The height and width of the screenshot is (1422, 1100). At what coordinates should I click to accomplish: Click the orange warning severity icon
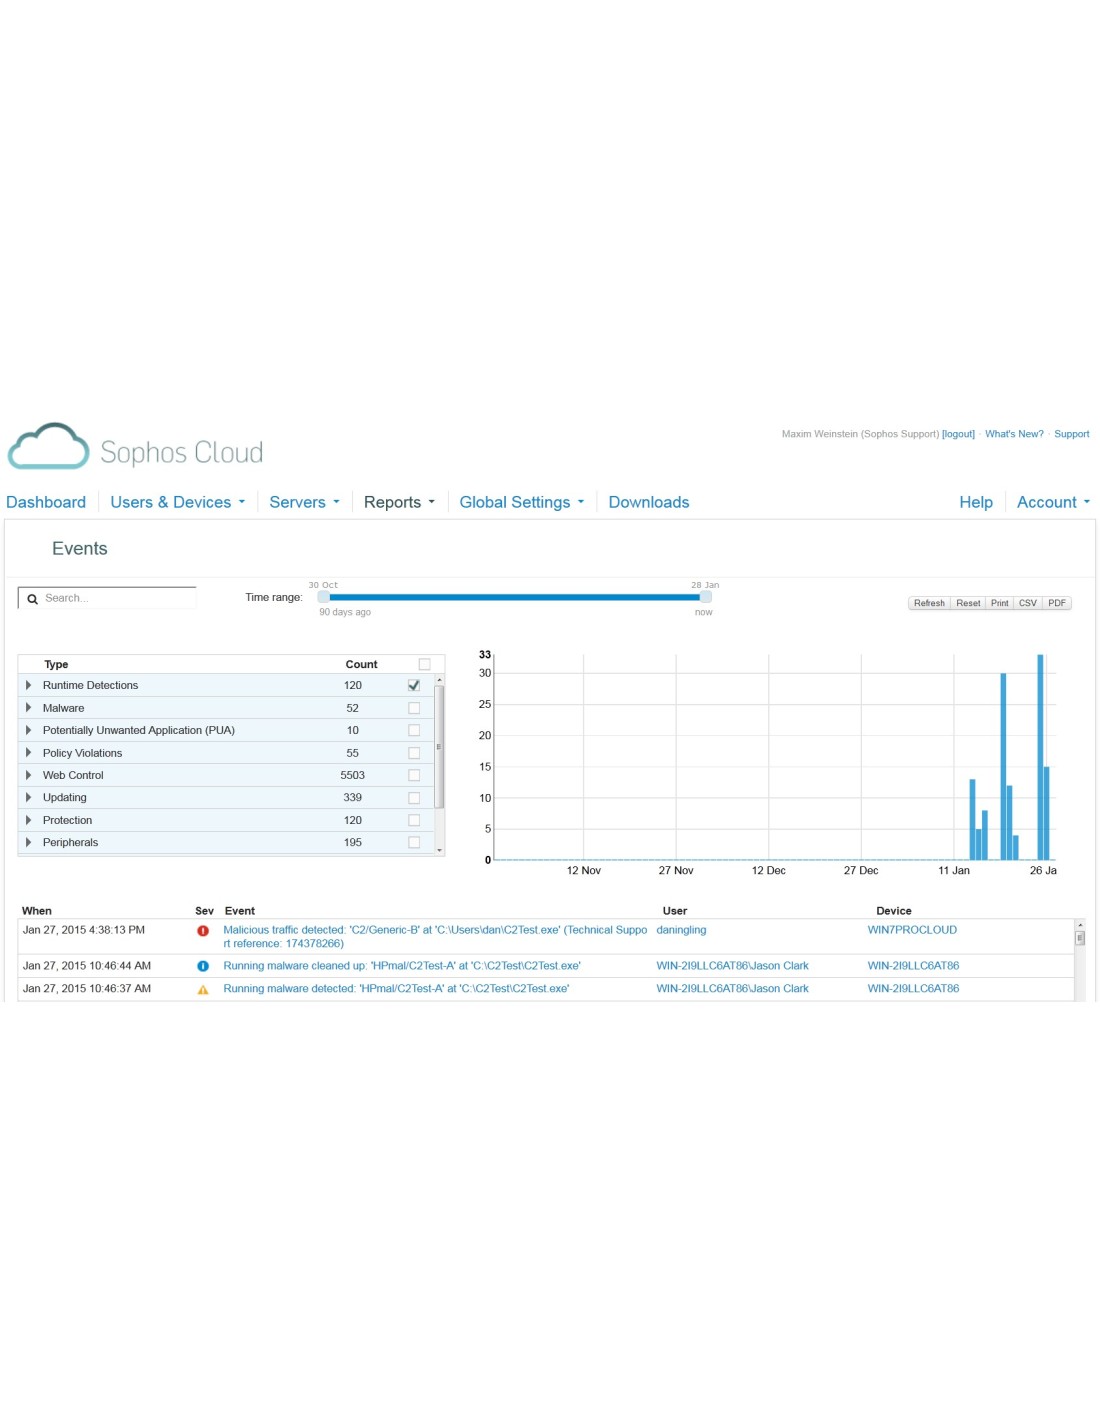point(203,989)
